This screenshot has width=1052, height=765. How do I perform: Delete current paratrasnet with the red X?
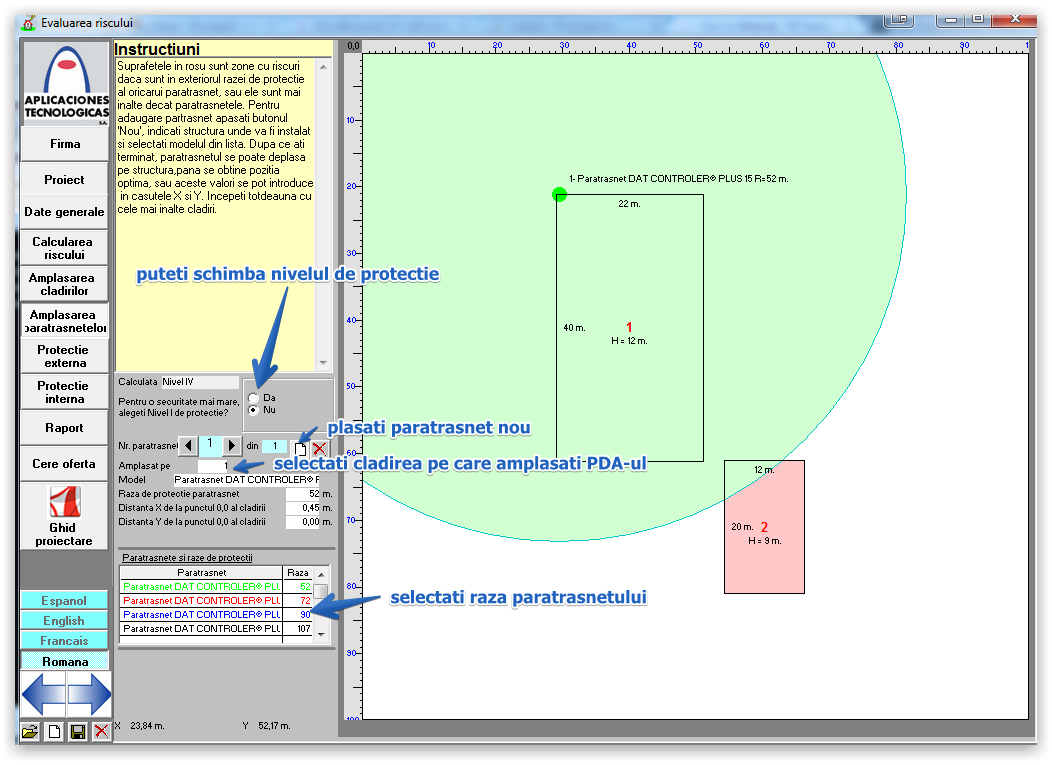pyautogui.click(x=319, y=449)
